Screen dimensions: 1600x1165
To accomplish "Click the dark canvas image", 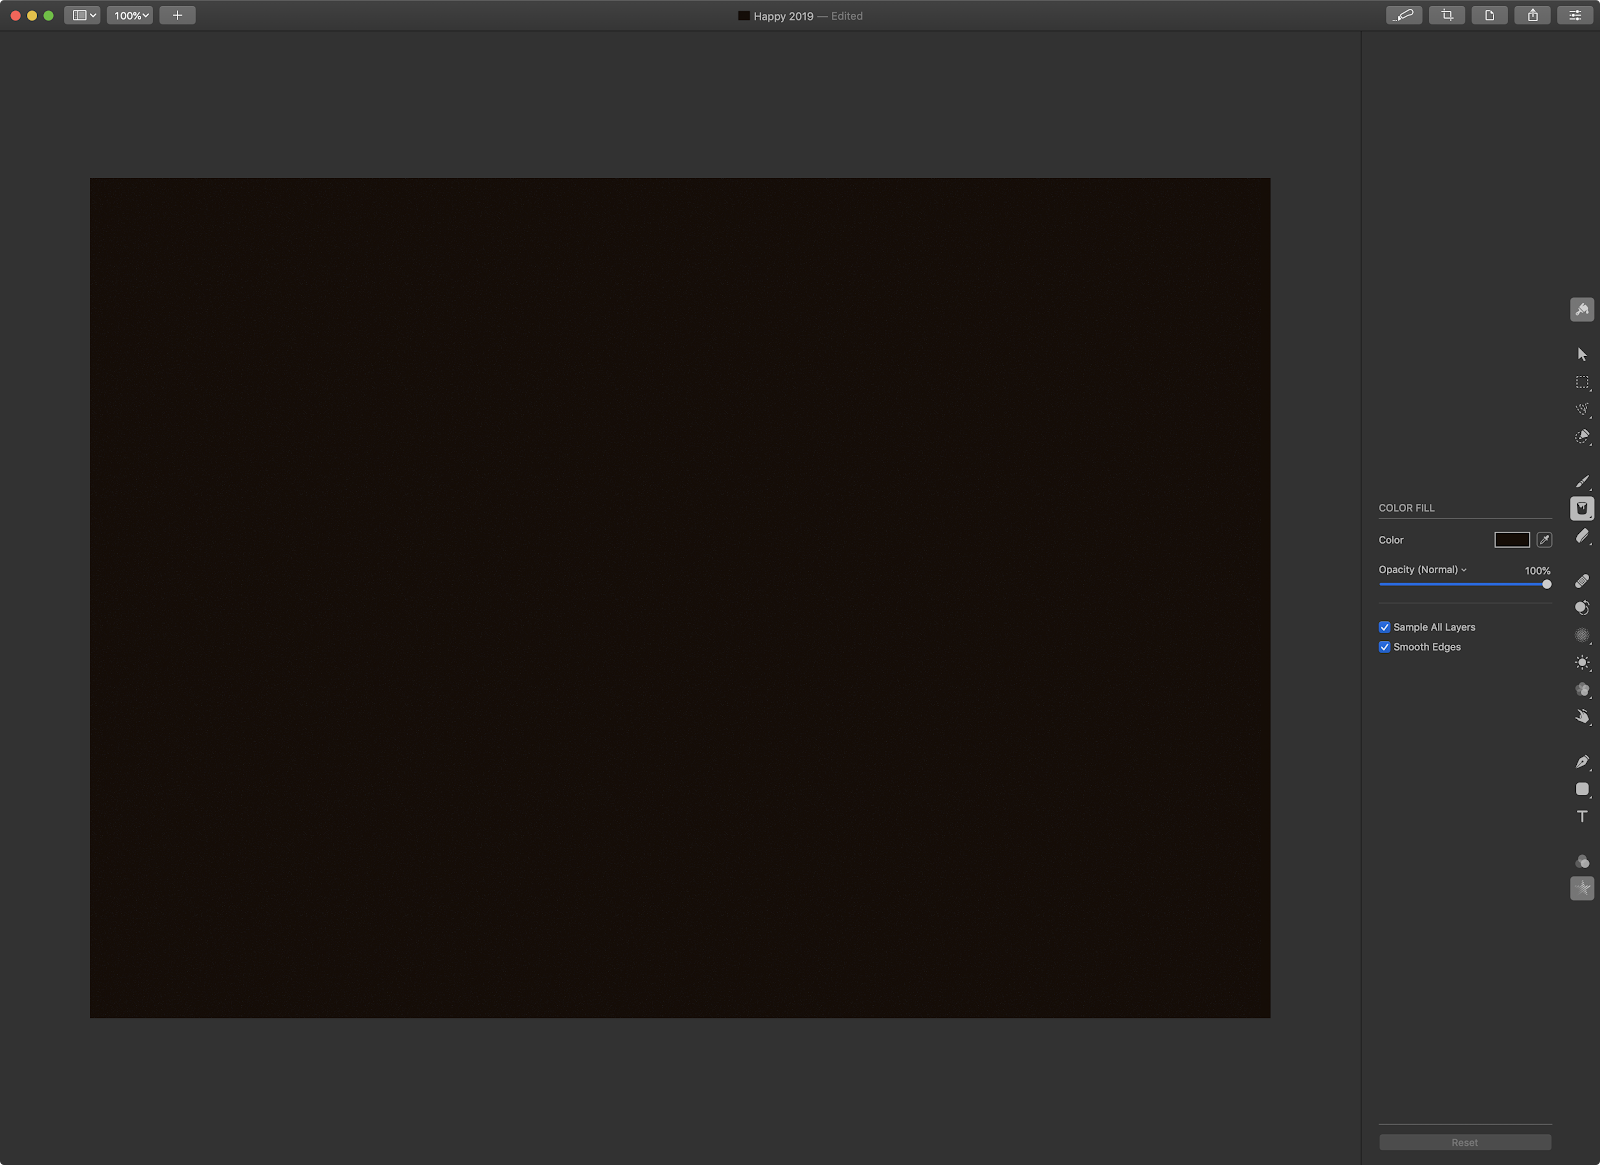I will click(680, 598).
